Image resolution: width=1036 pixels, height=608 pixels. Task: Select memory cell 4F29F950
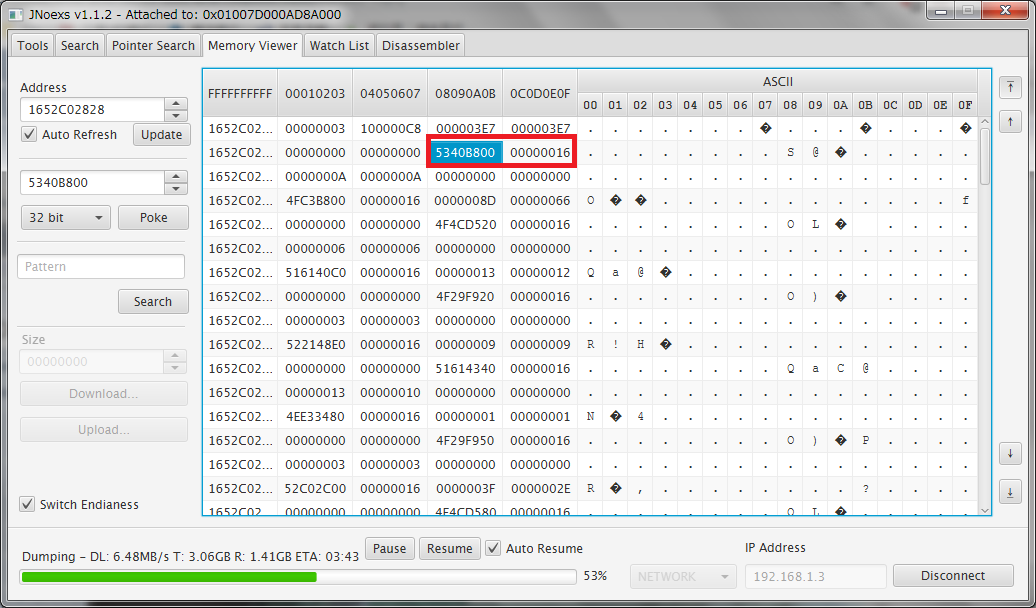pyautogui.click(x=465, y=440)
